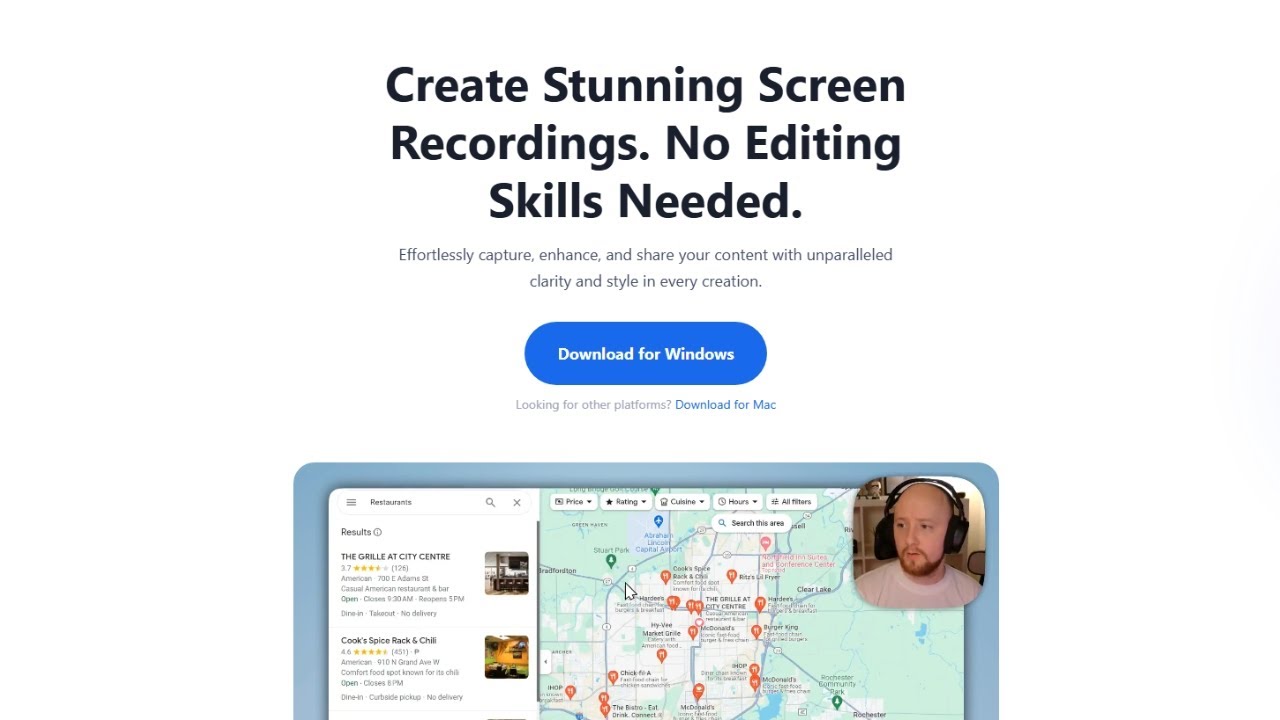Click the Cook's Spice Rack map pin
Viewport: 1280px width, 720px height.
pyautogui.click(x=665, y=577)
